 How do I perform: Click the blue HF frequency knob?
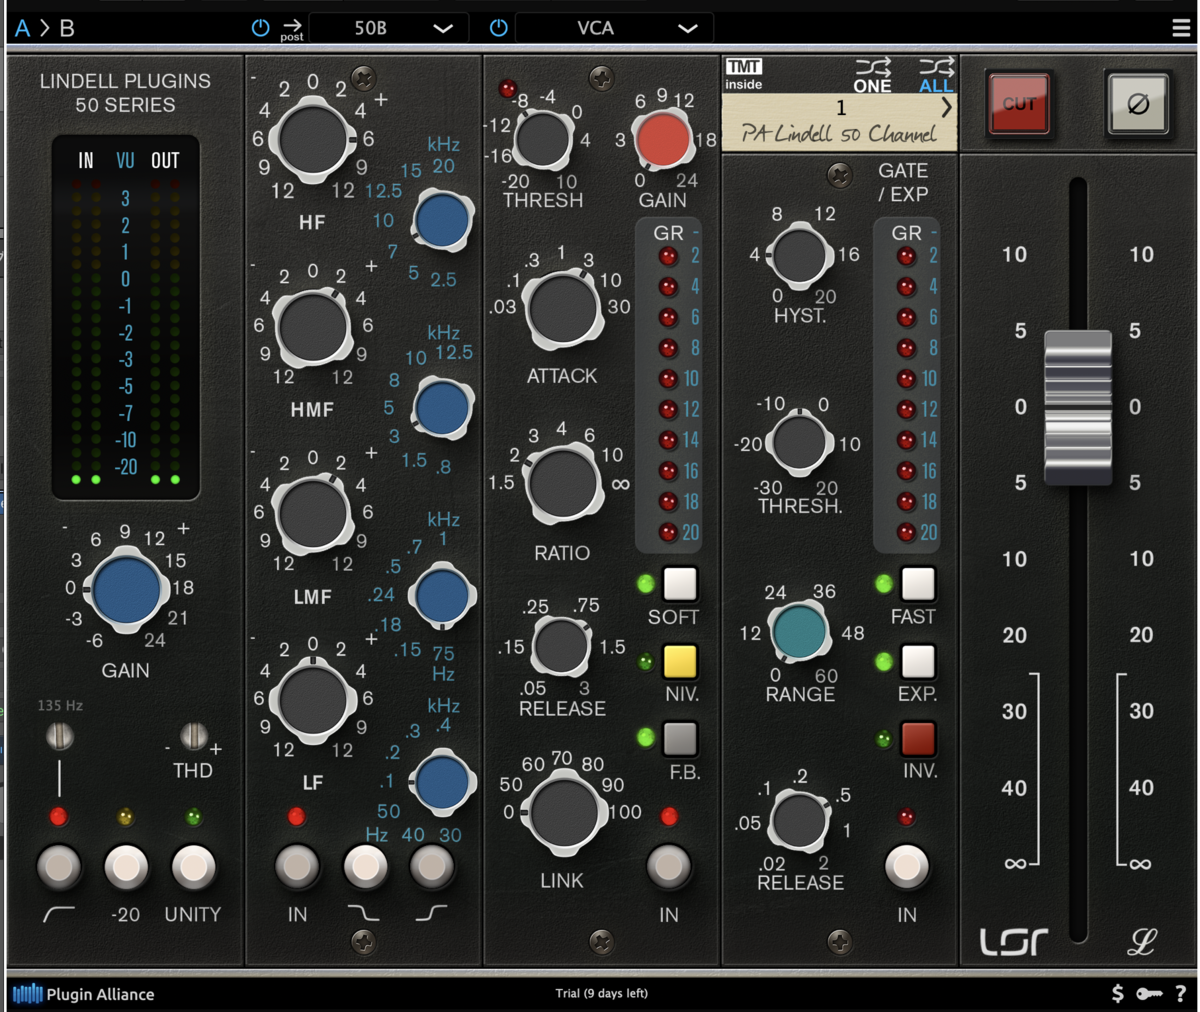click(442, 221)
